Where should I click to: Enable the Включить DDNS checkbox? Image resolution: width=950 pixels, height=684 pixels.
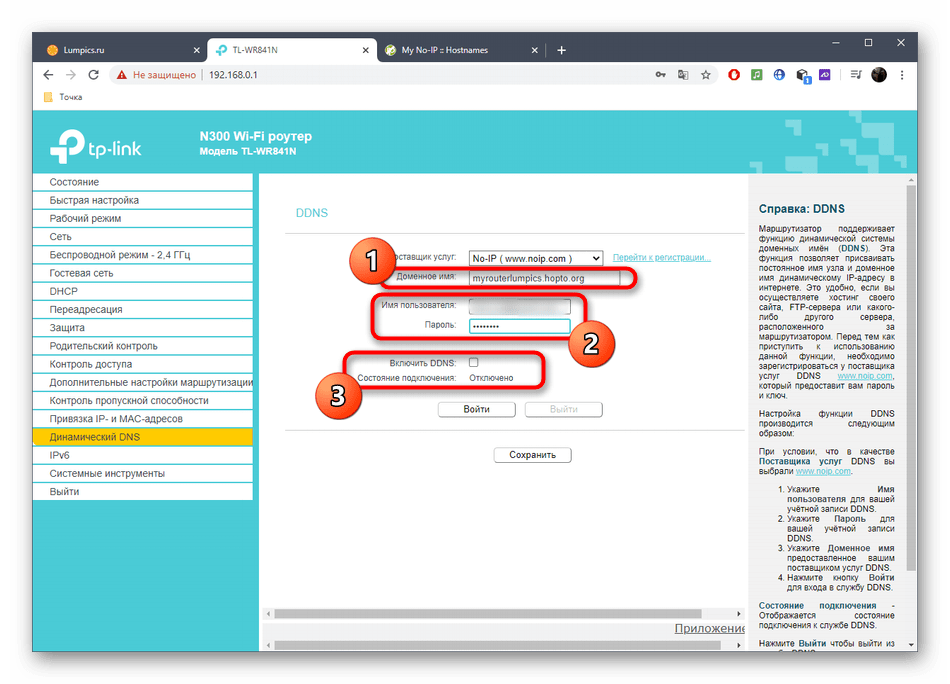click(474, 362)
